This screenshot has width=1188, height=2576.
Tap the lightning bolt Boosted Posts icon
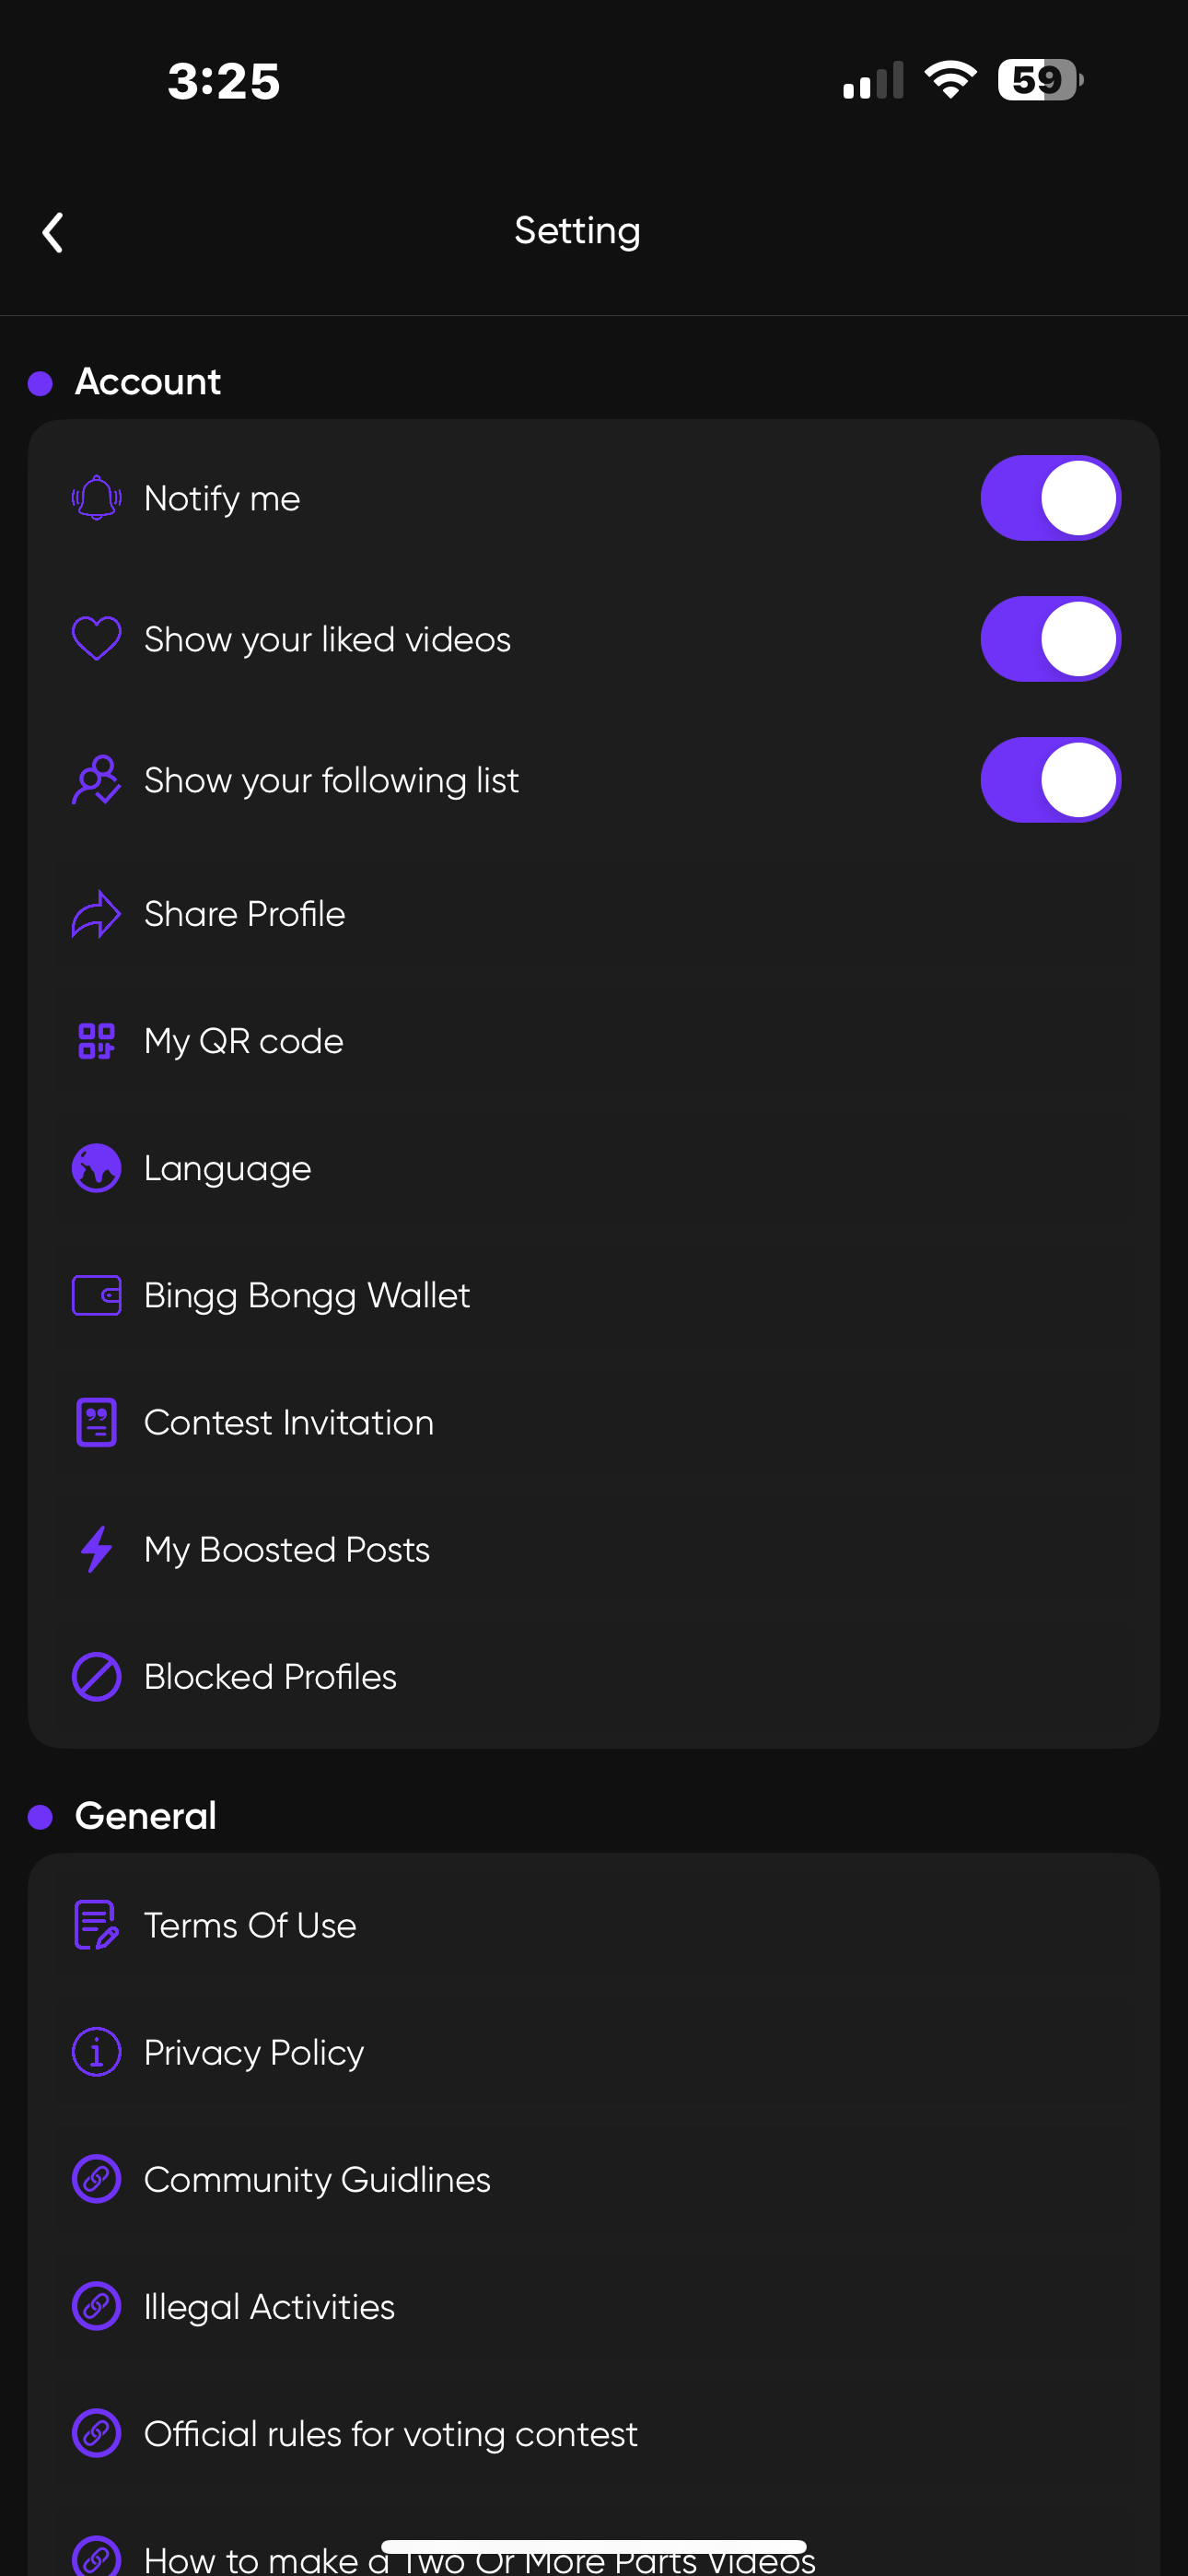click(96, 1549)
